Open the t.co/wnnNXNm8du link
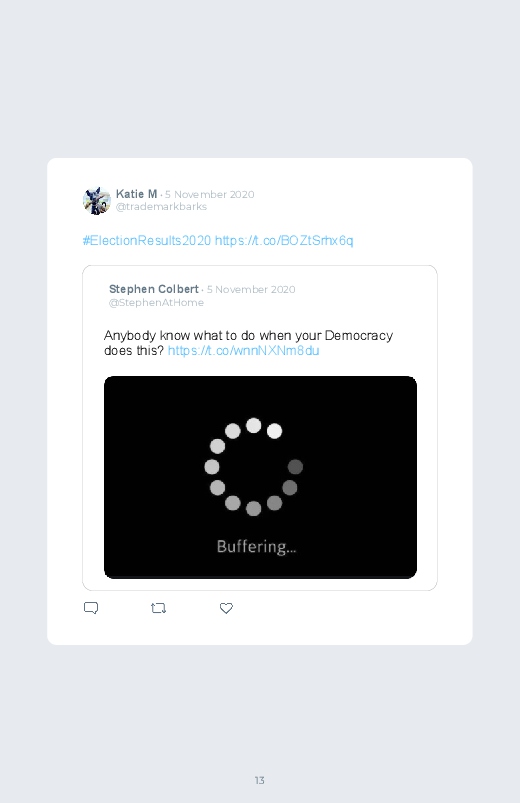Image resolution: width=520 pixels, height=803 pixels. pyautogui.click(x=243, y=350)
